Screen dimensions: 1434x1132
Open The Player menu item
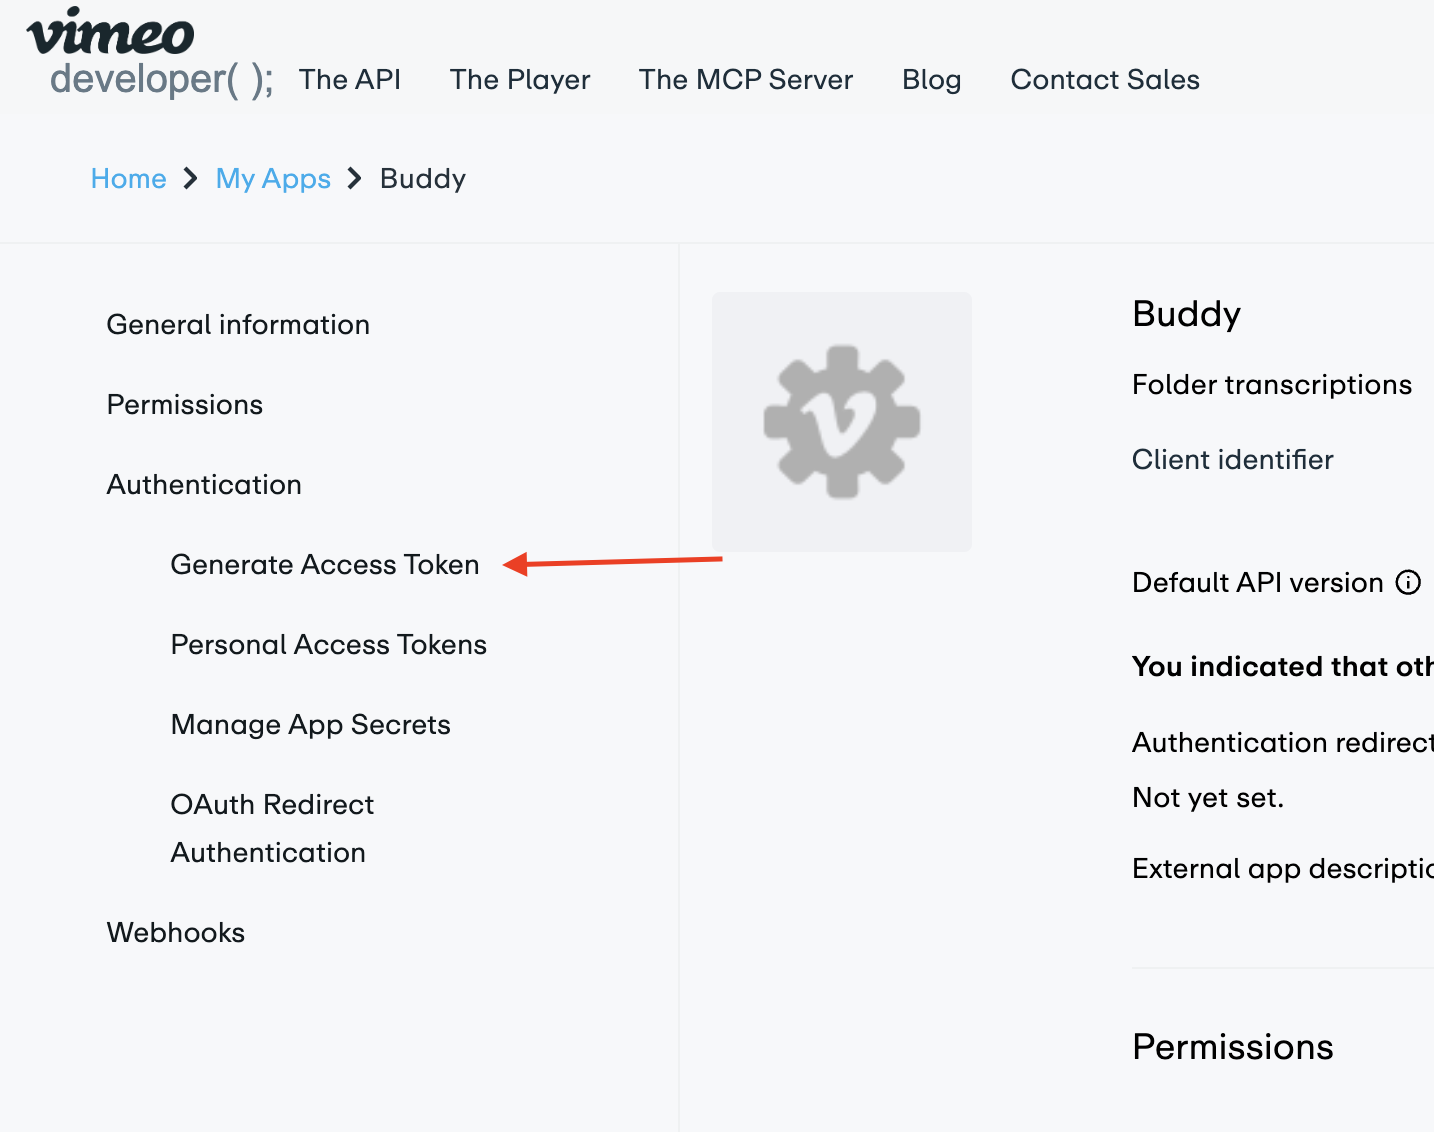(x=520, y=80)
